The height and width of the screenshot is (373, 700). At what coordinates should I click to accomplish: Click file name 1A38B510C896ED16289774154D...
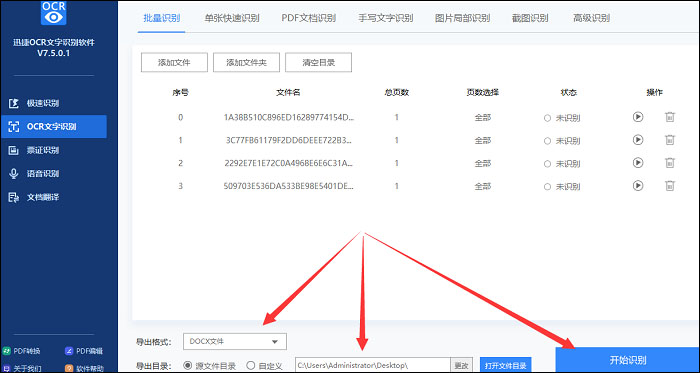pos(289,117)
